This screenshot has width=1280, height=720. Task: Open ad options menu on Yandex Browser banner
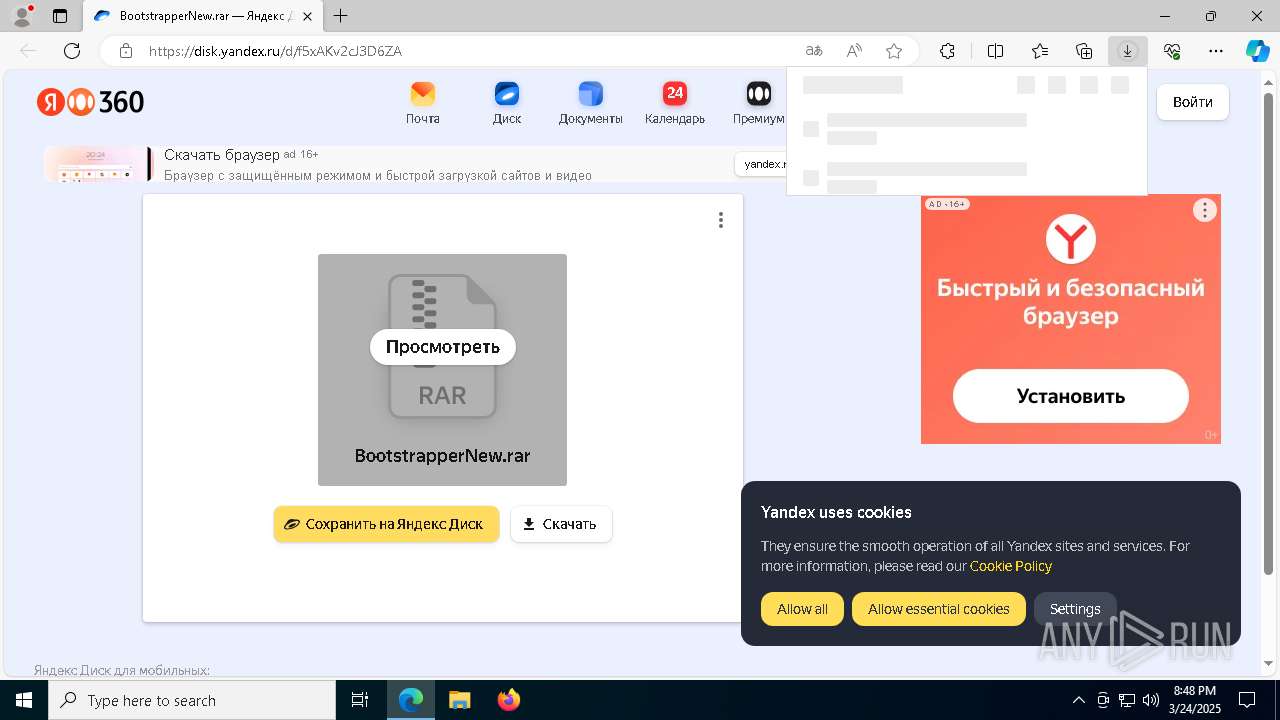point(1205,210)
